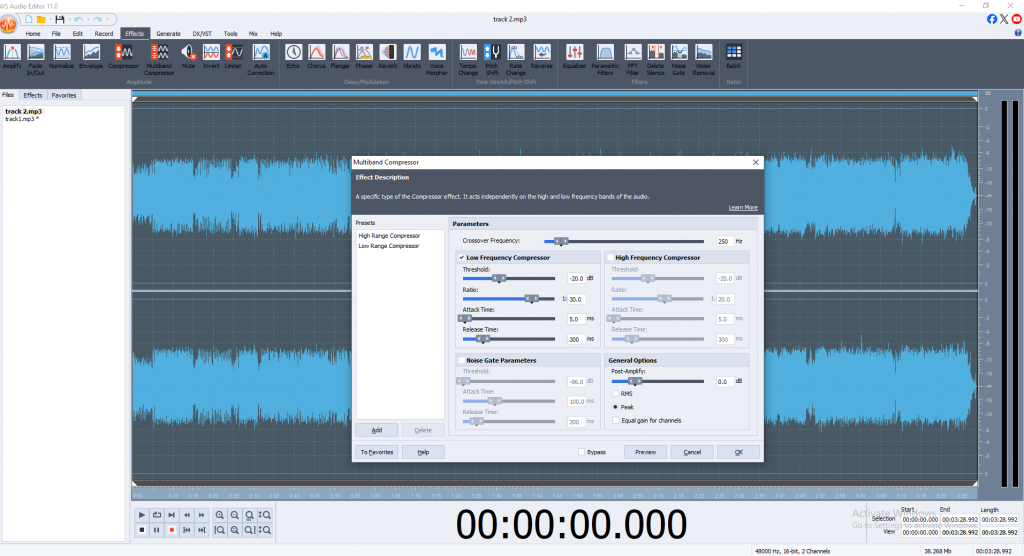Open the Batch processing icon
Screen dimensions: 1024x556
pyautogui.click(x=733, y=54)
